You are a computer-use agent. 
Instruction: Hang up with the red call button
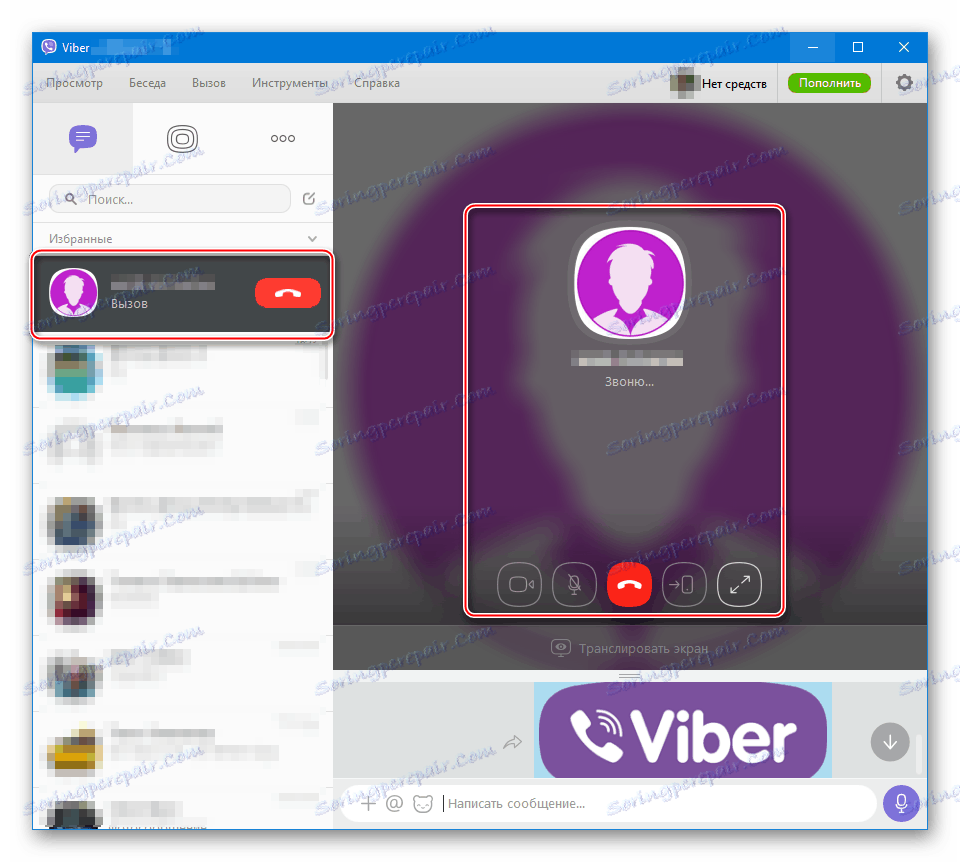coord(629,585)
